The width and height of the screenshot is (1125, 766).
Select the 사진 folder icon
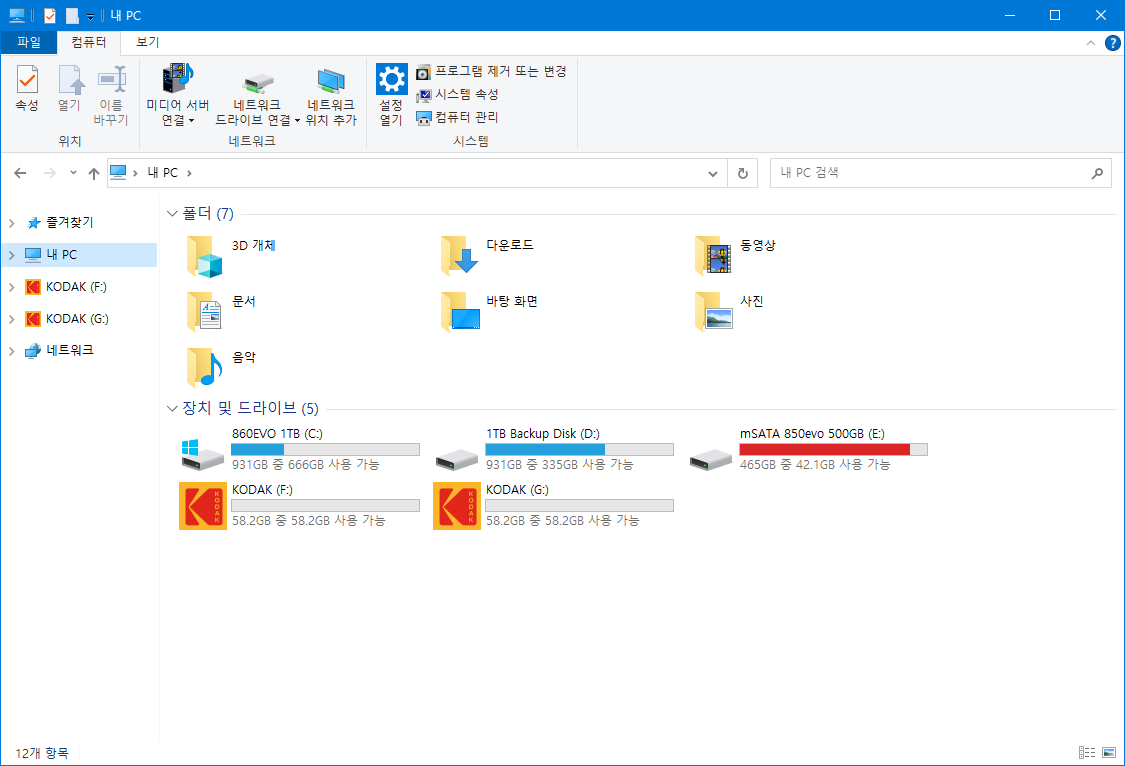tap(713, 312)
